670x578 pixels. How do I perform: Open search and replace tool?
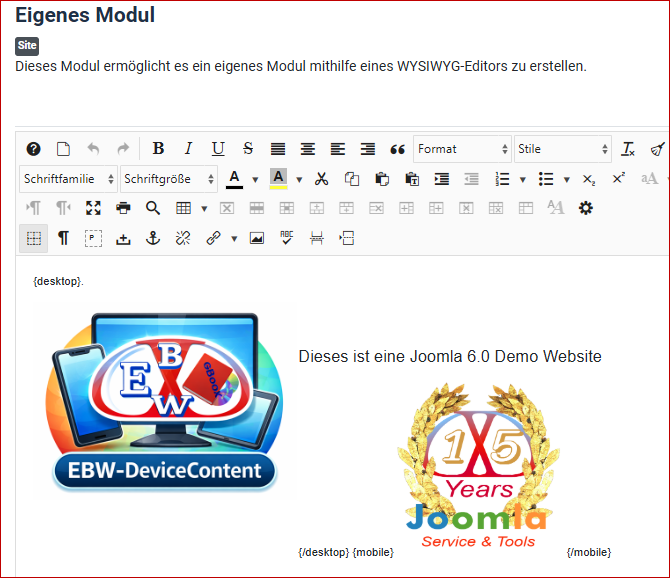(153, 208)
